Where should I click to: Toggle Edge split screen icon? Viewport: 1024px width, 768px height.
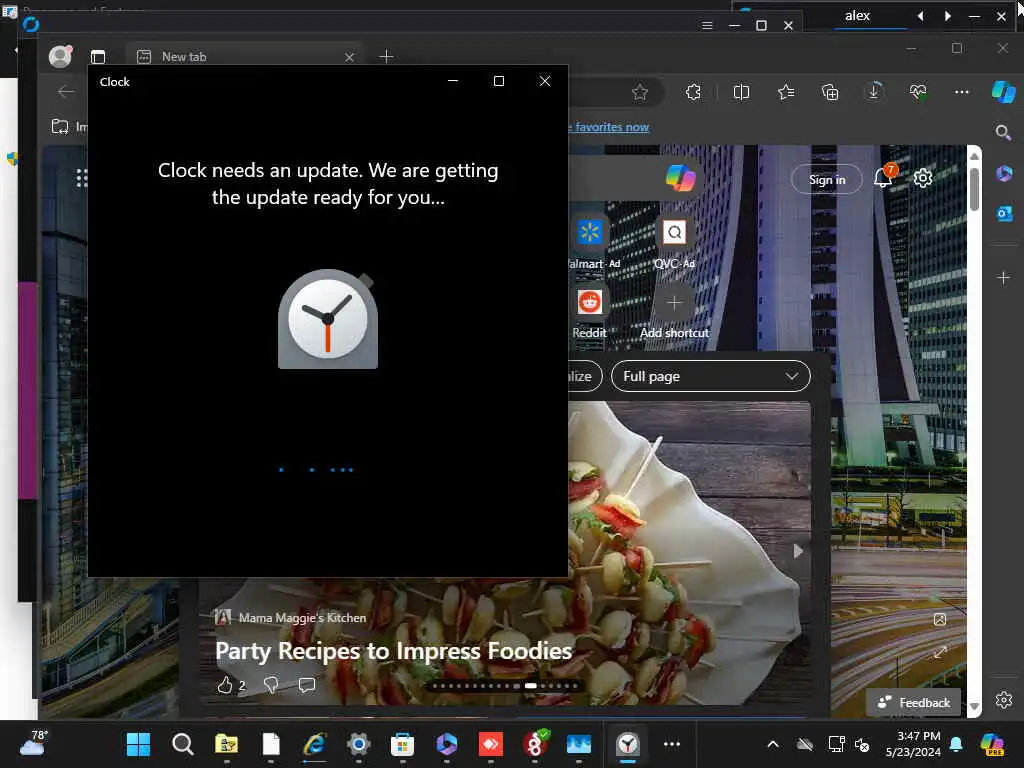(741, 92)
